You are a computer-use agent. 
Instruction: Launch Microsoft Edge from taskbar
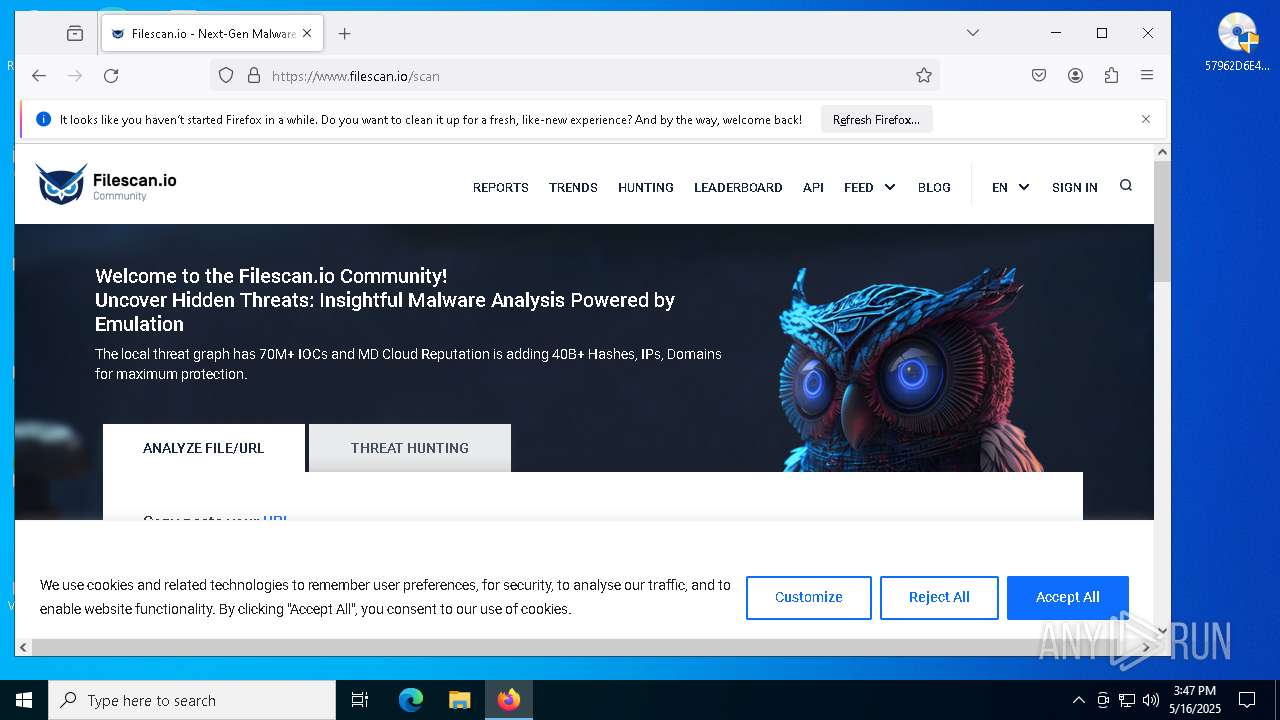pyautogui.click(x=411, y=700)
